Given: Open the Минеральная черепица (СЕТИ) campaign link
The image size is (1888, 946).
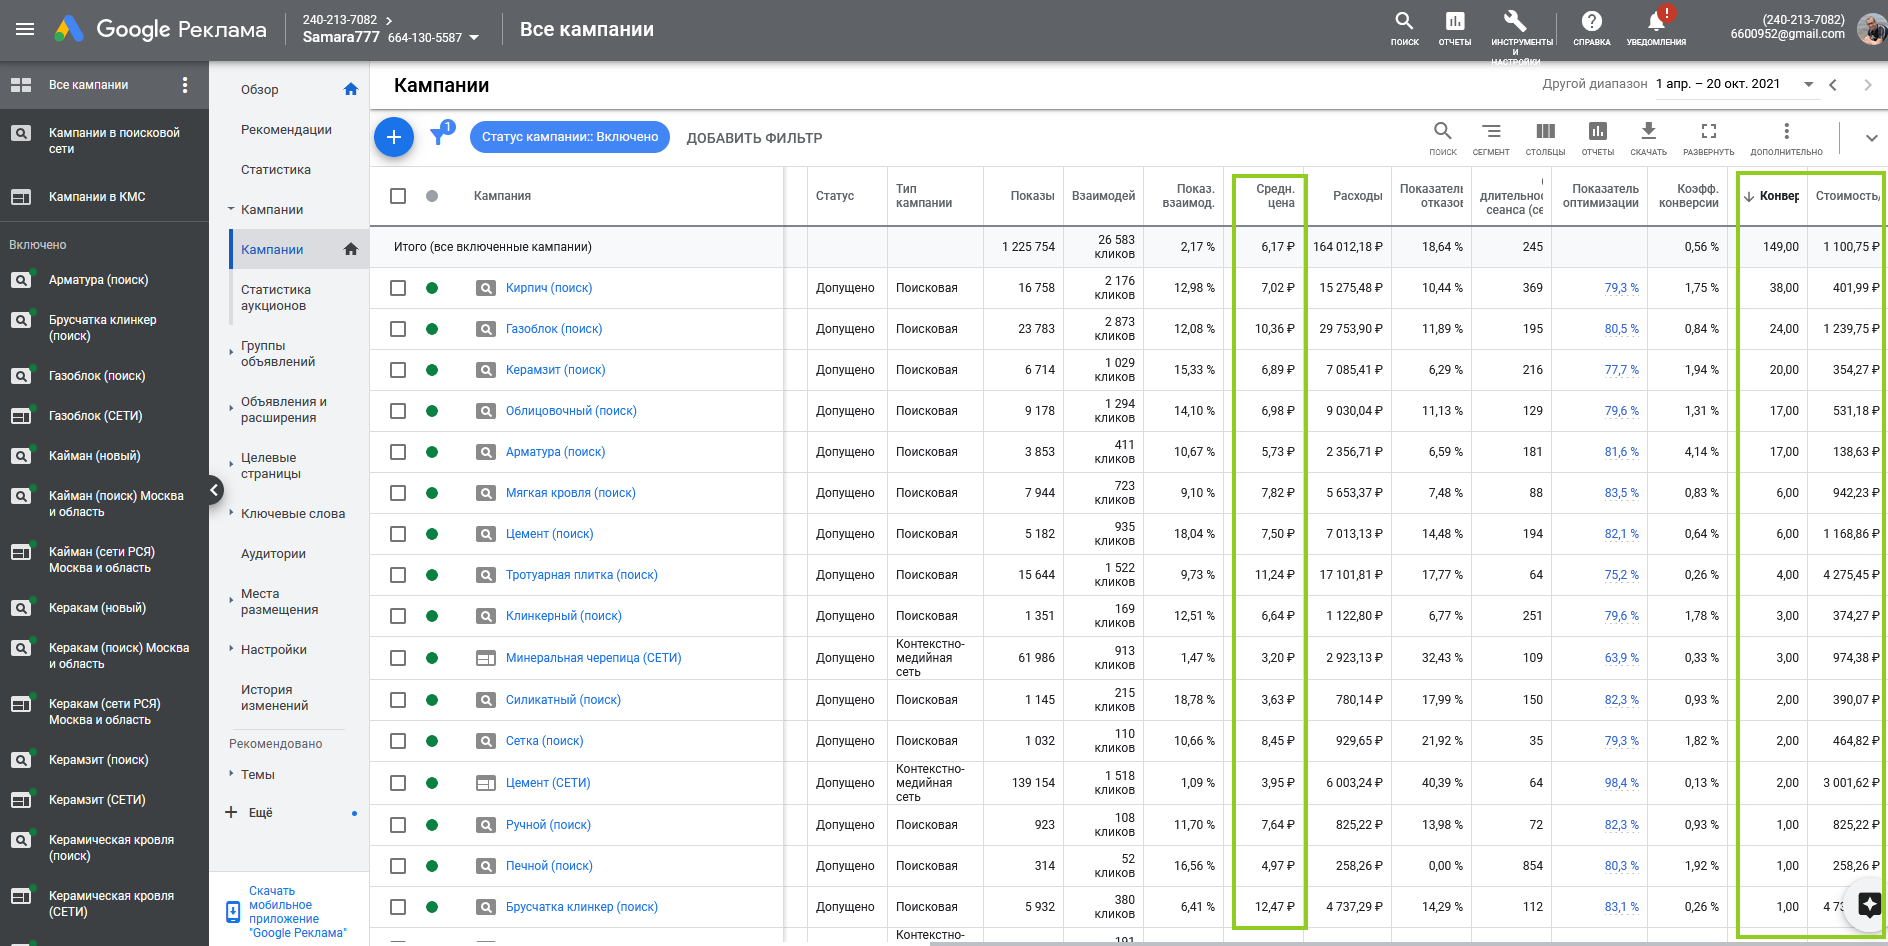Looking at the screenshot, I should point(594,658).
